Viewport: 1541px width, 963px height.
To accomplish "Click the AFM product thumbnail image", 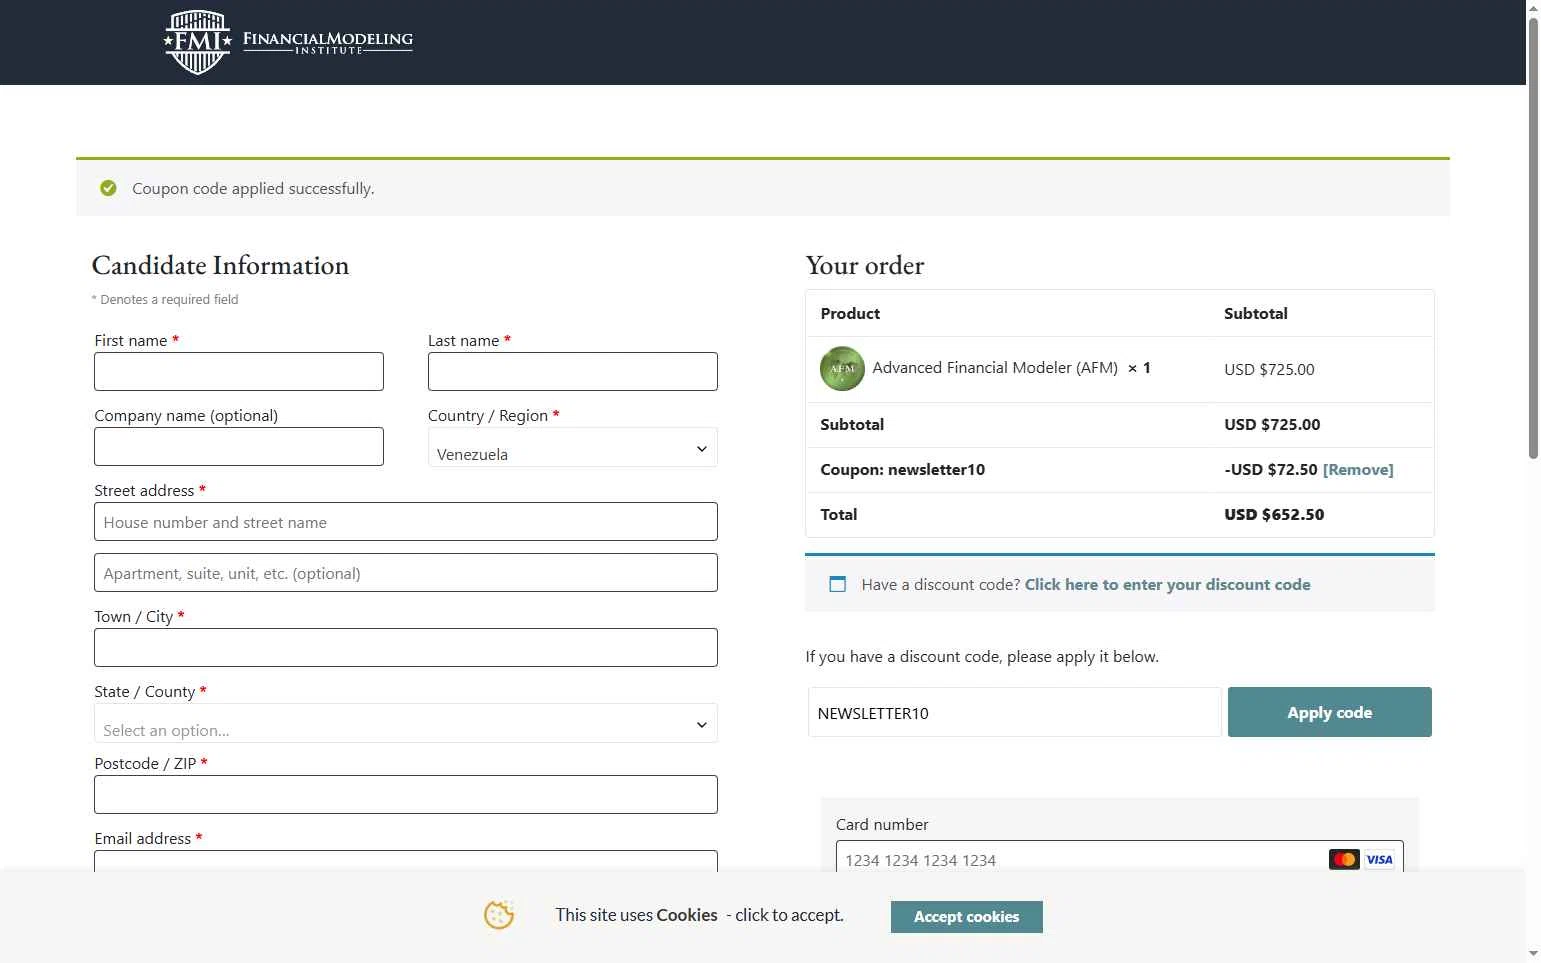I will tap(842, 368).
